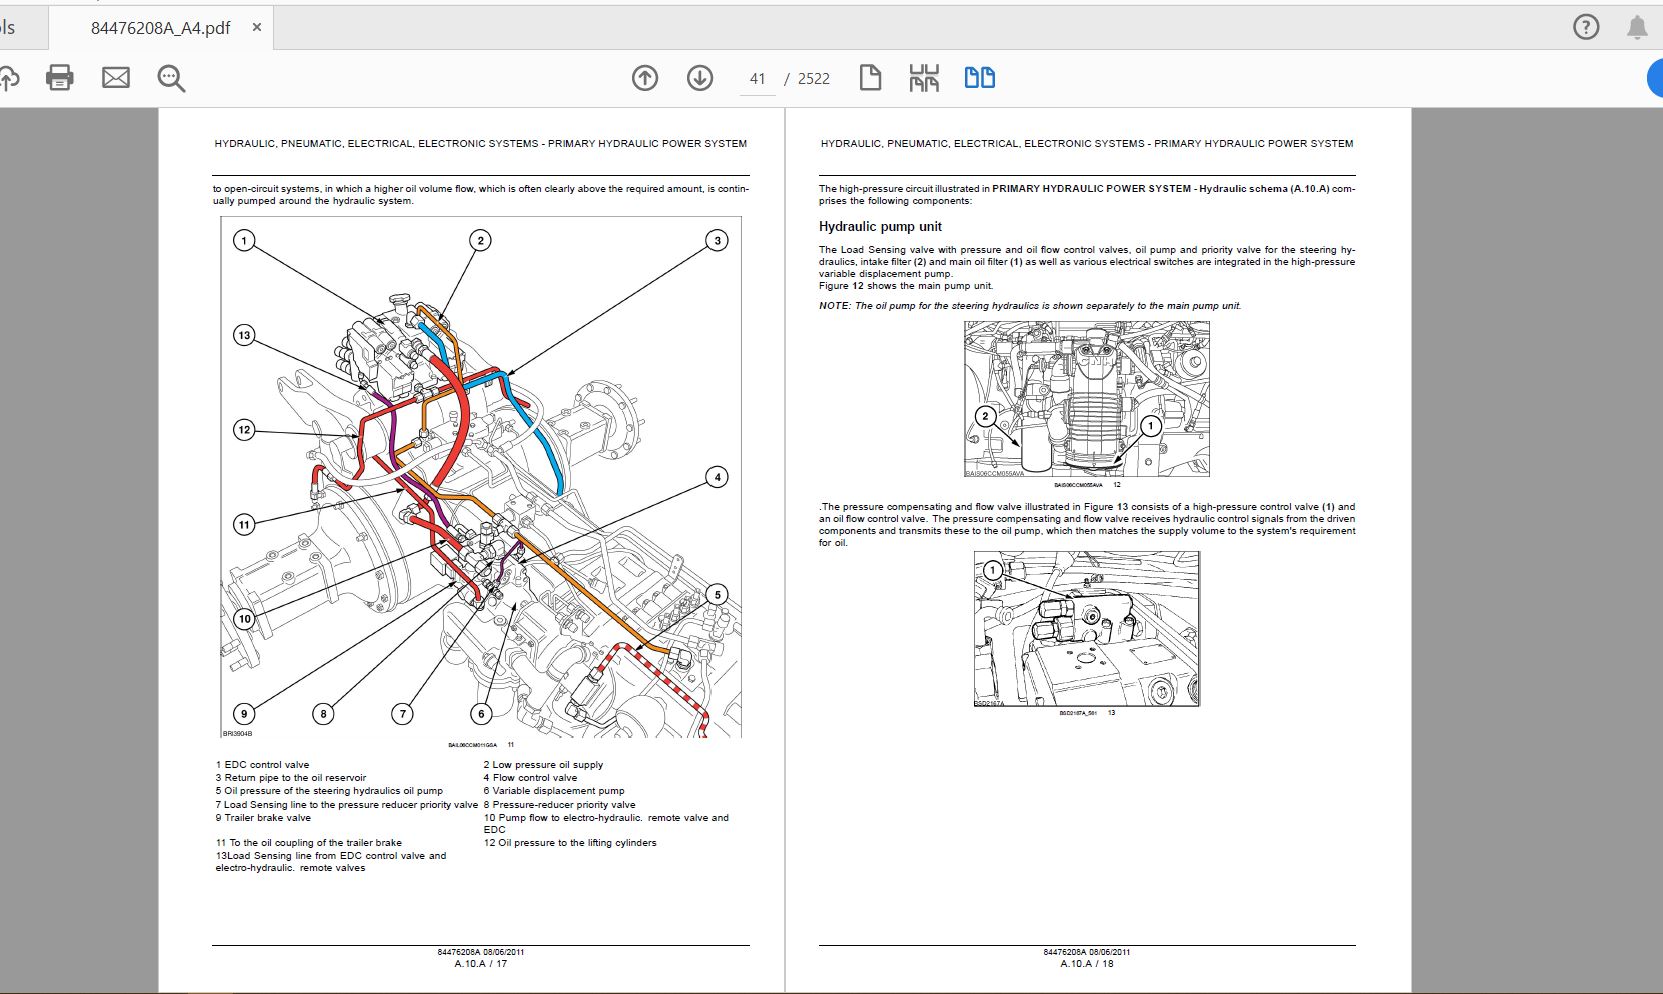This screenshot has height=994, width=1663.
Task: Go to next page arrow
Action: click(x=700, y=78)
